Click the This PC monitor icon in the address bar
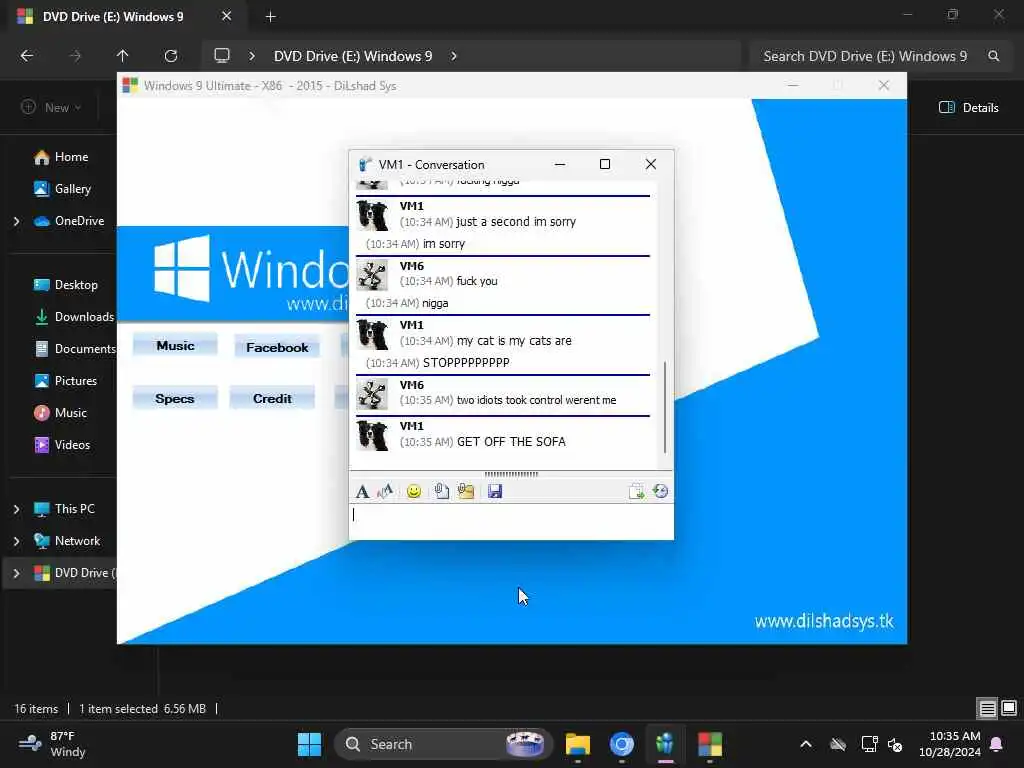The image size is (1024, 768). click(222, 56)
